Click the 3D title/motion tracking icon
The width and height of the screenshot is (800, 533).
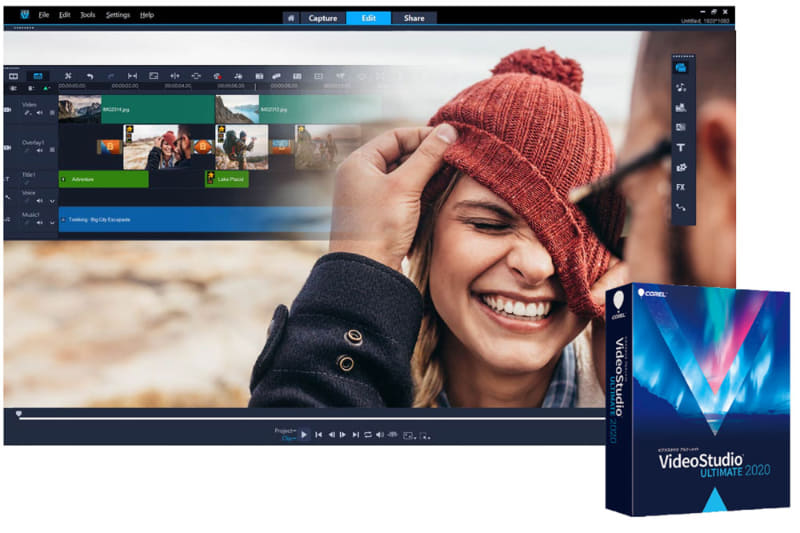[276, 76]
